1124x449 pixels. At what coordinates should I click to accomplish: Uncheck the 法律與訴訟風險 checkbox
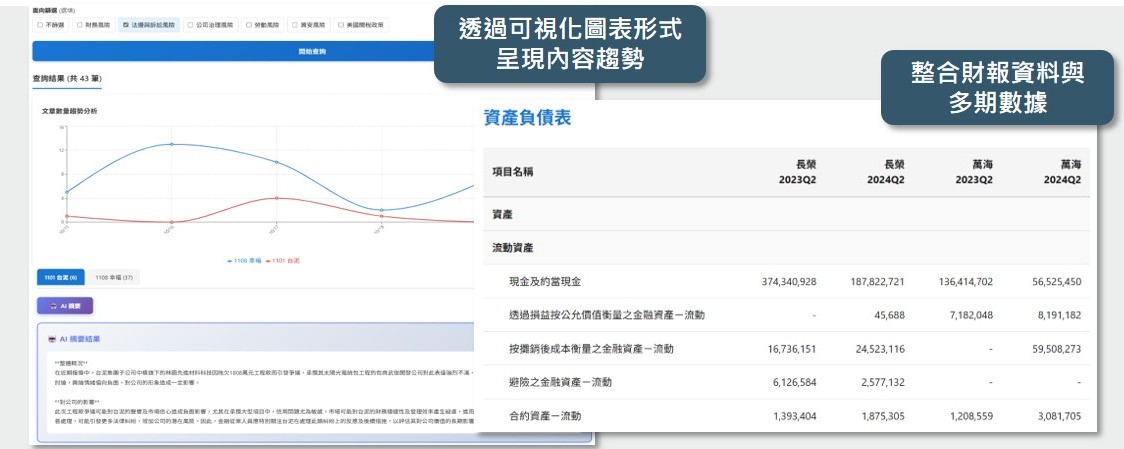coord(125,24)
